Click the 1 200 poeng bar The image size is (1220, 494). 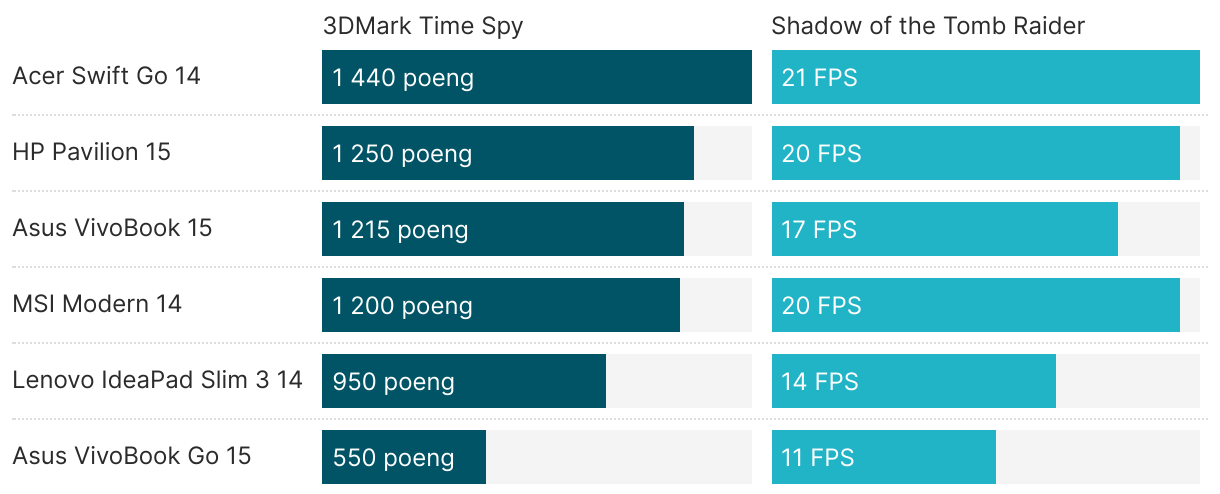click(501, 305)
